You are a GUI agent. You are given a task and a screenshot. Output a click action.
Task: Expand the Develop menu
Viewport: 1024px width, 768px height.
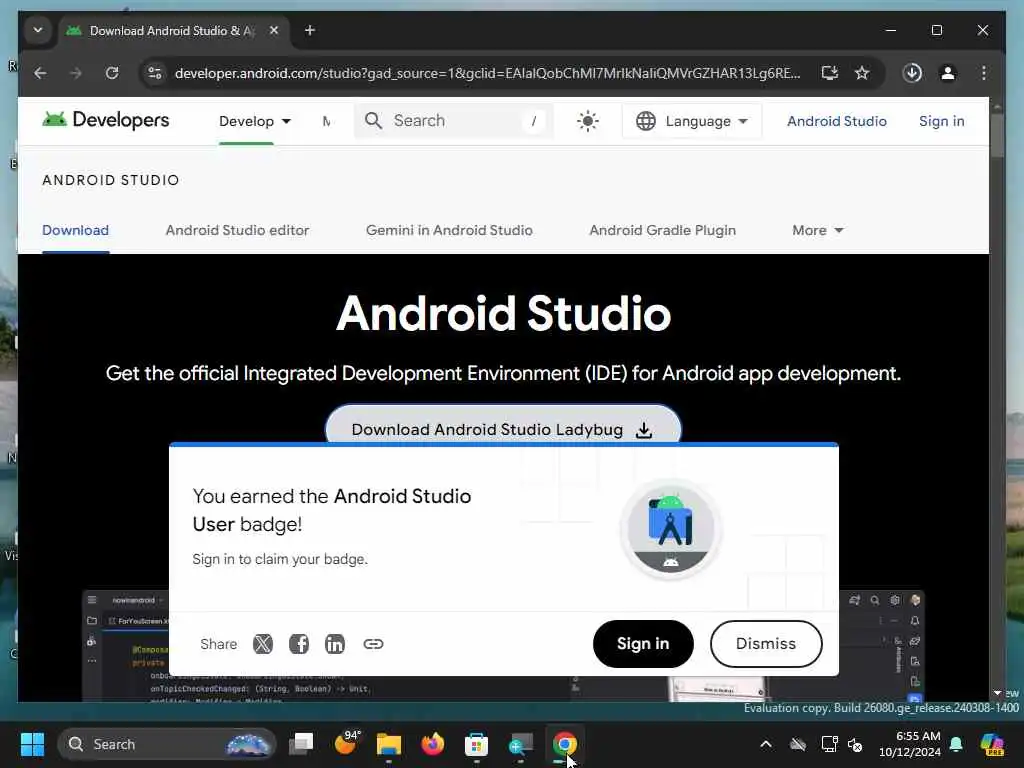click(x=255, y=121)
